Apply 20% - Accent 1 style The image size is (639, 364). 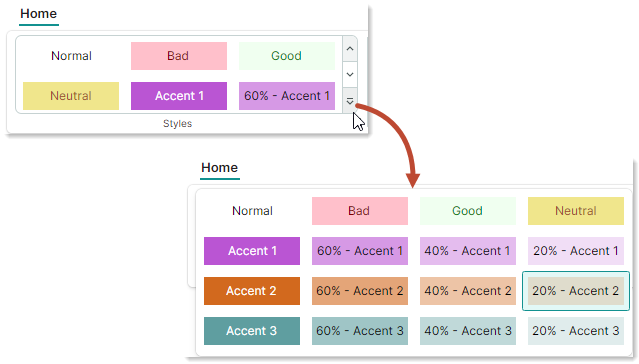[x=575, y=251]
